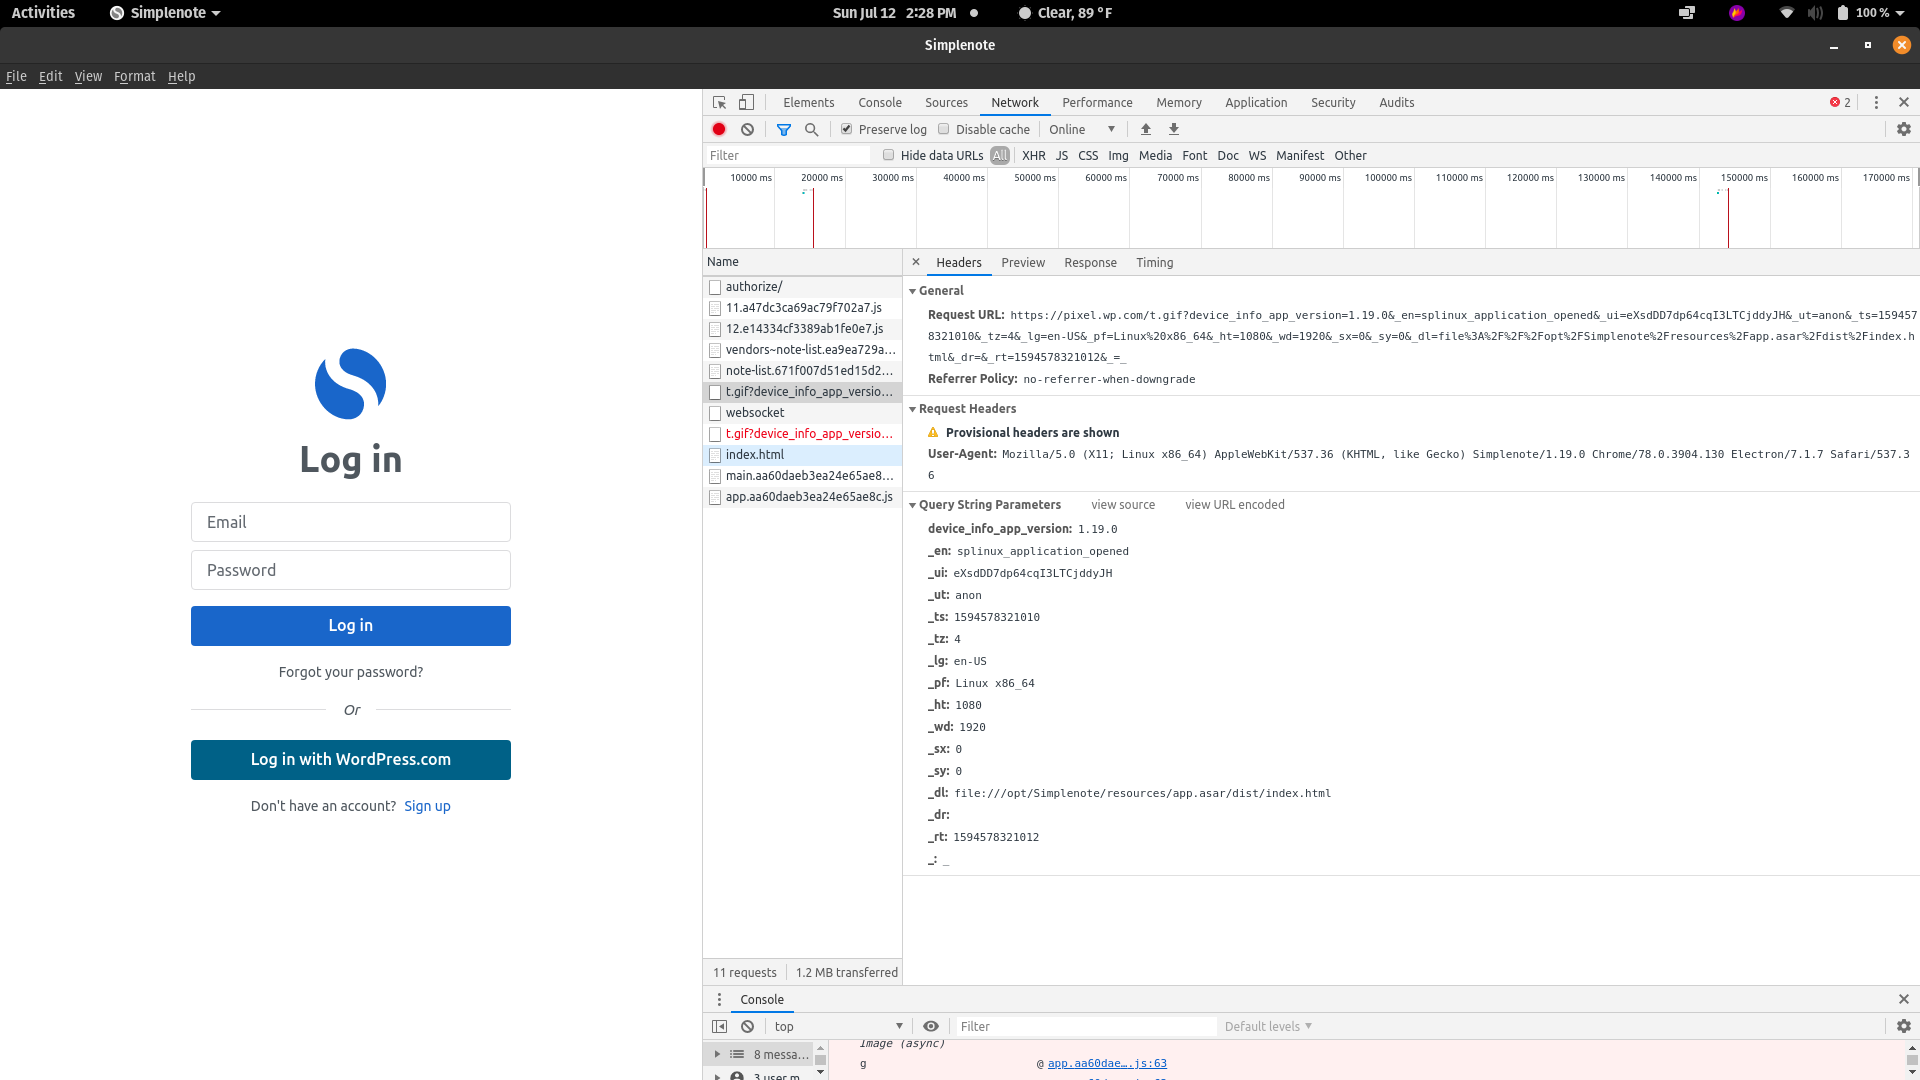Open the Format menu in Simplenote
Image resolution: width=1920 pixels, height=1080 pixels.
tap(134, 76)
